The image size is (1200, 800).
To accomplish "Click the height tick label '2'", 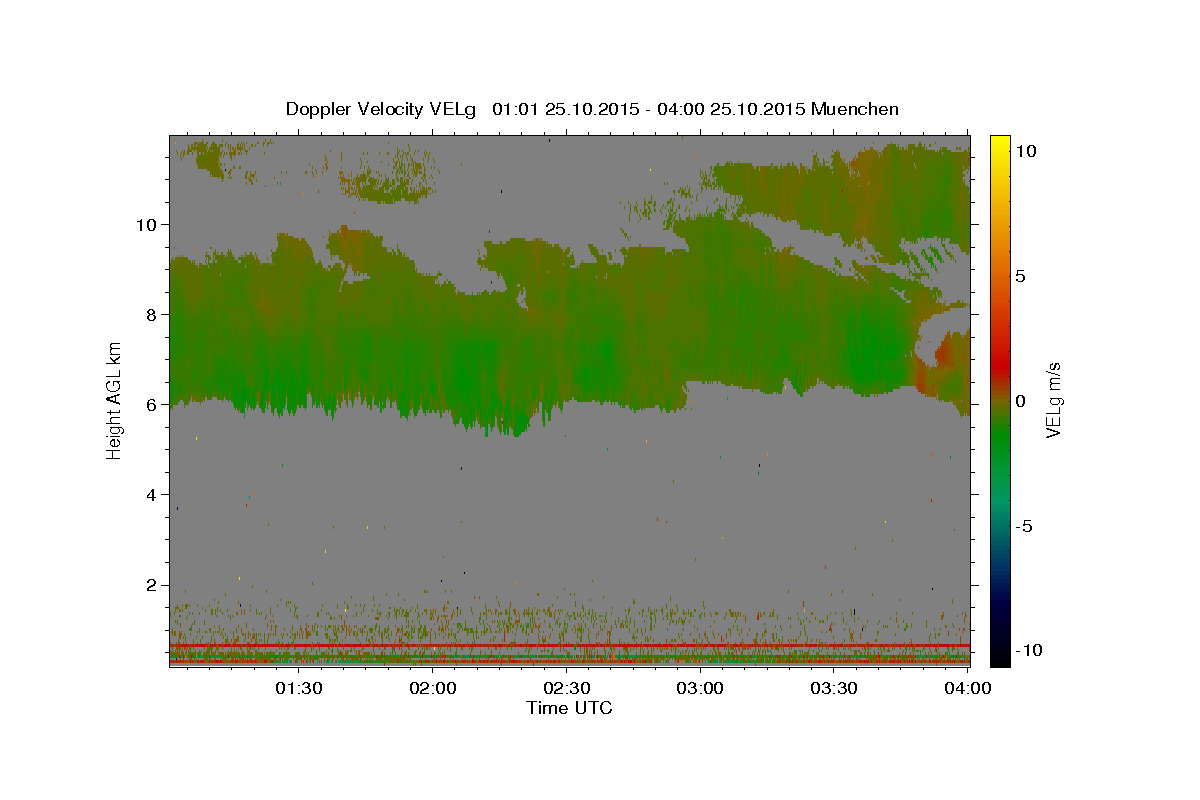I will coord(149,585).
